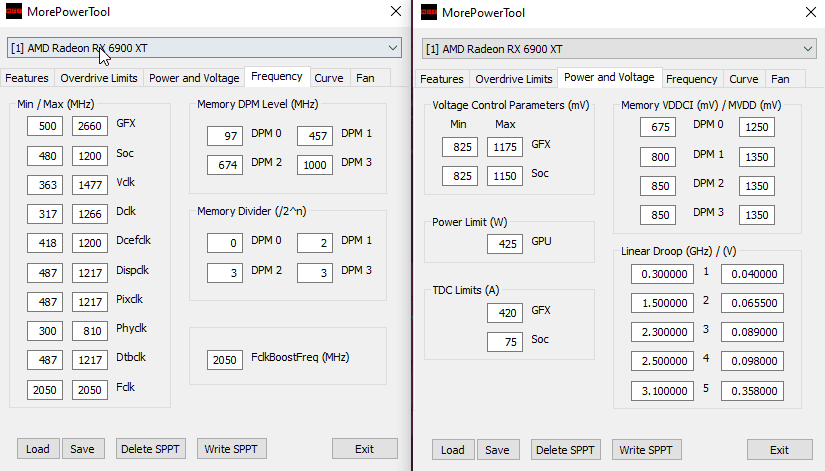Viewport: 825px width, 471px height.
Task: Edit Linear Droop 5 GHz field 3.100000
Action: click(662, 391)
